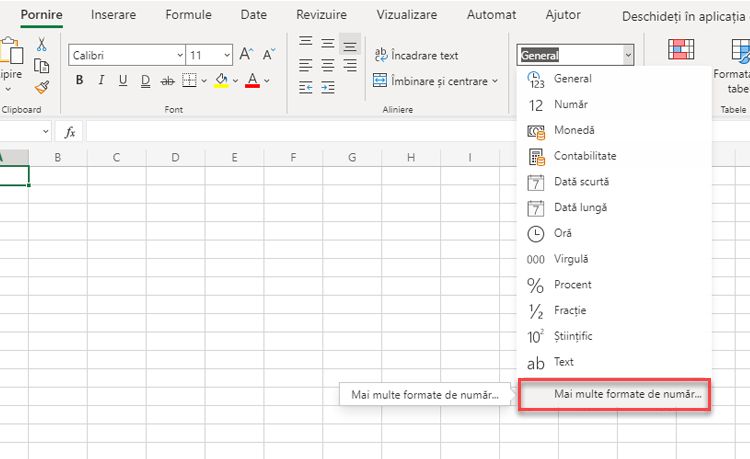
Task: Switch to the Inserare tab
Action: [113, 15]
